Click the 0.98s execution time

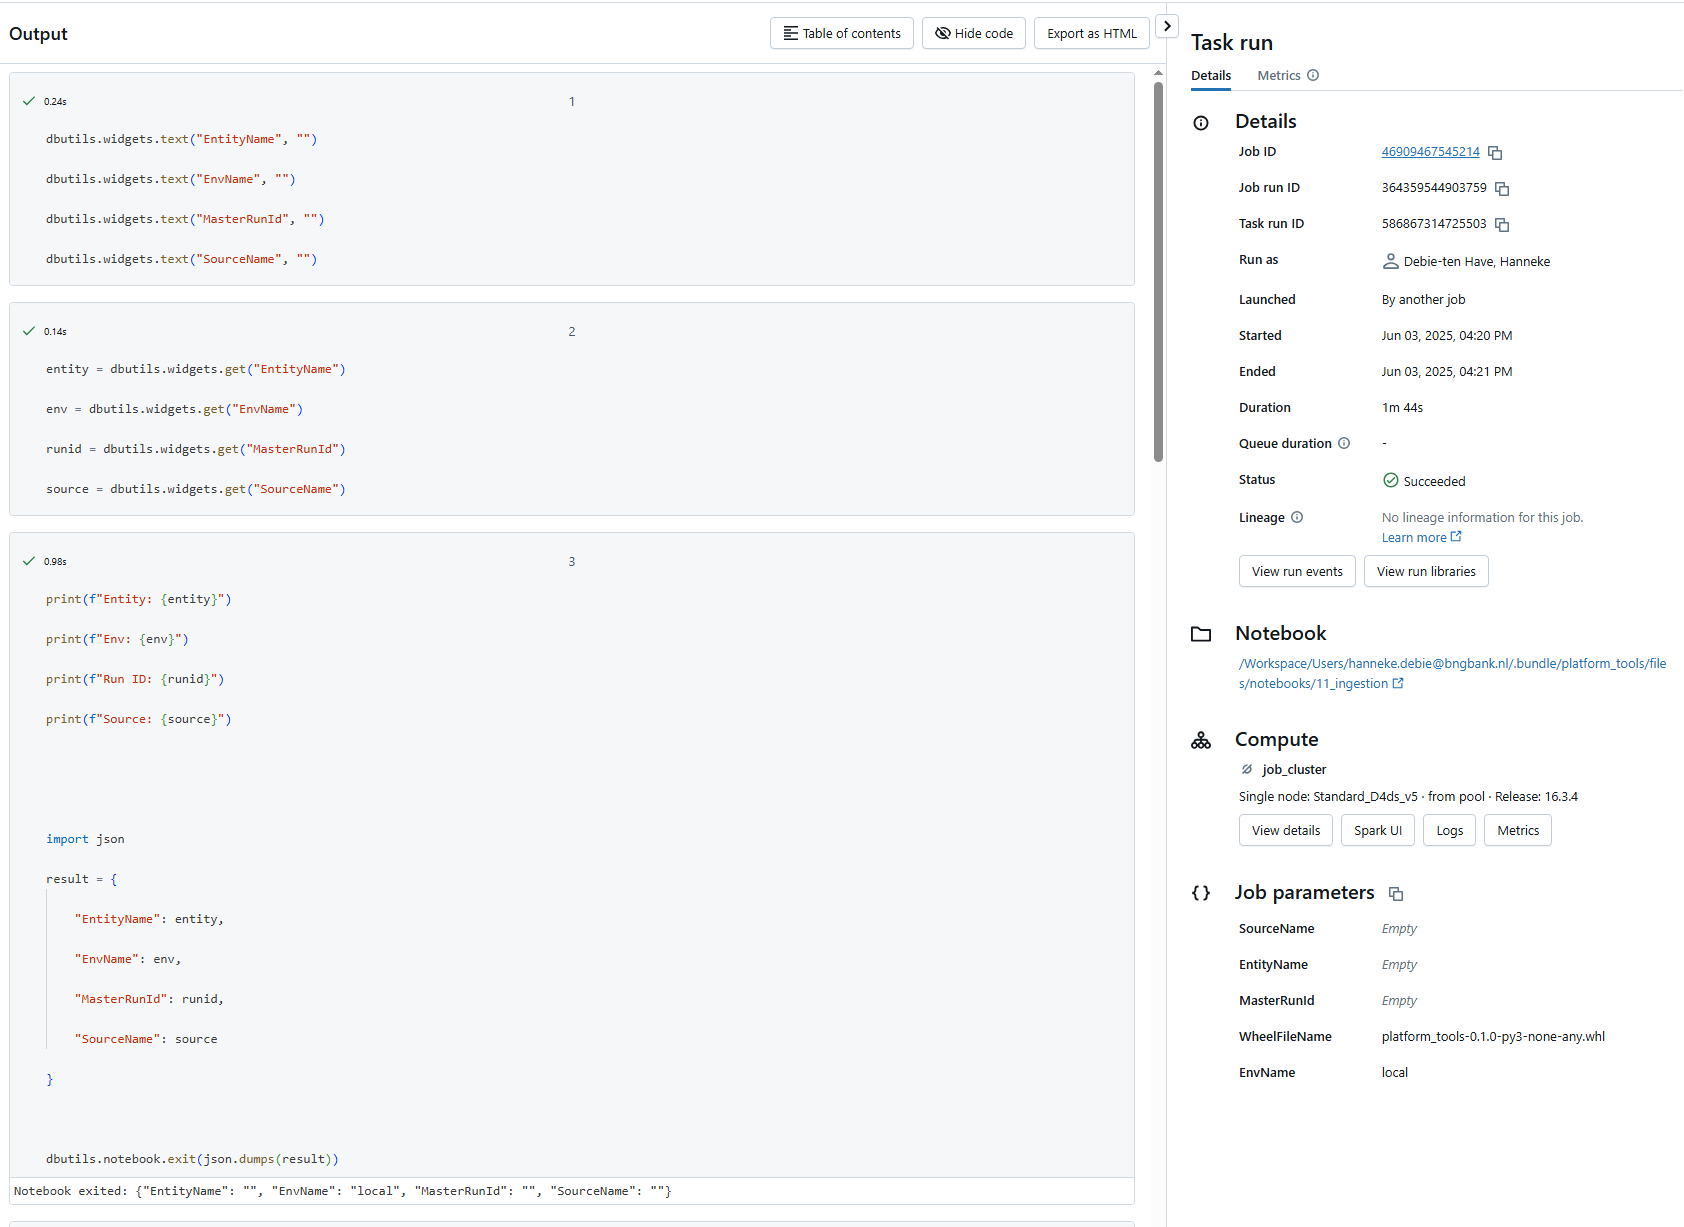[55, 561]
